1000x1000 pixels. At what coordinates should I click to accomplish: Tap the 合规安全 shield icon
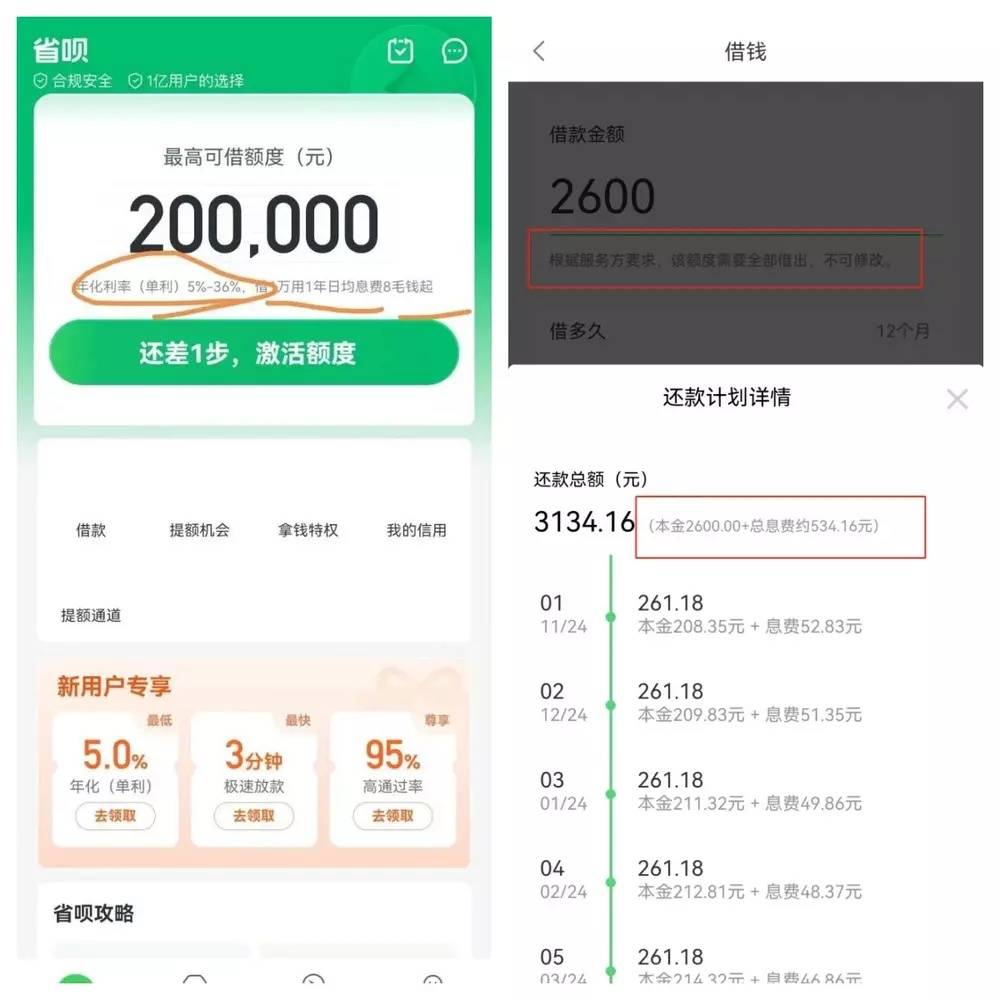(40, 81)
